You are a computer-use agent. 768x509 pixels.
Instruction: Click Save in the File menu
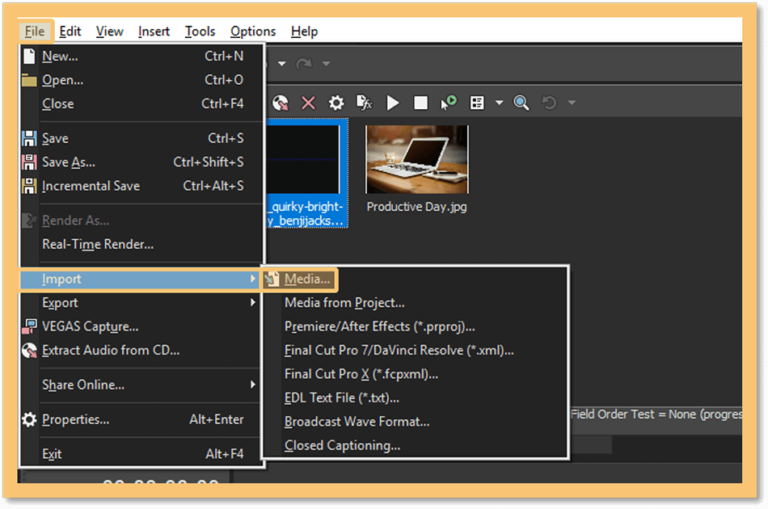click(142, 138)
